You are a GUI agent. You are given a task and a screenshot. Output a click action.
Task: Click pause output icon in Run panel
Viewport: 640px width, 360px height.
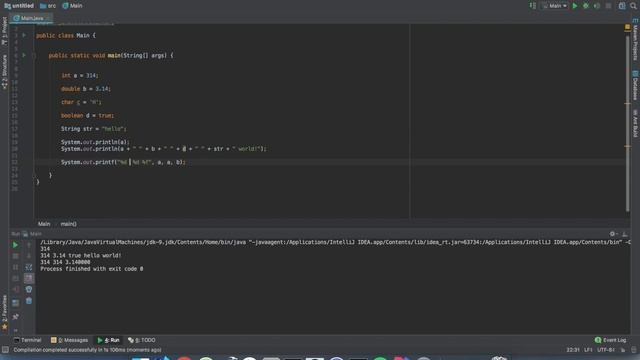(15, 267)
